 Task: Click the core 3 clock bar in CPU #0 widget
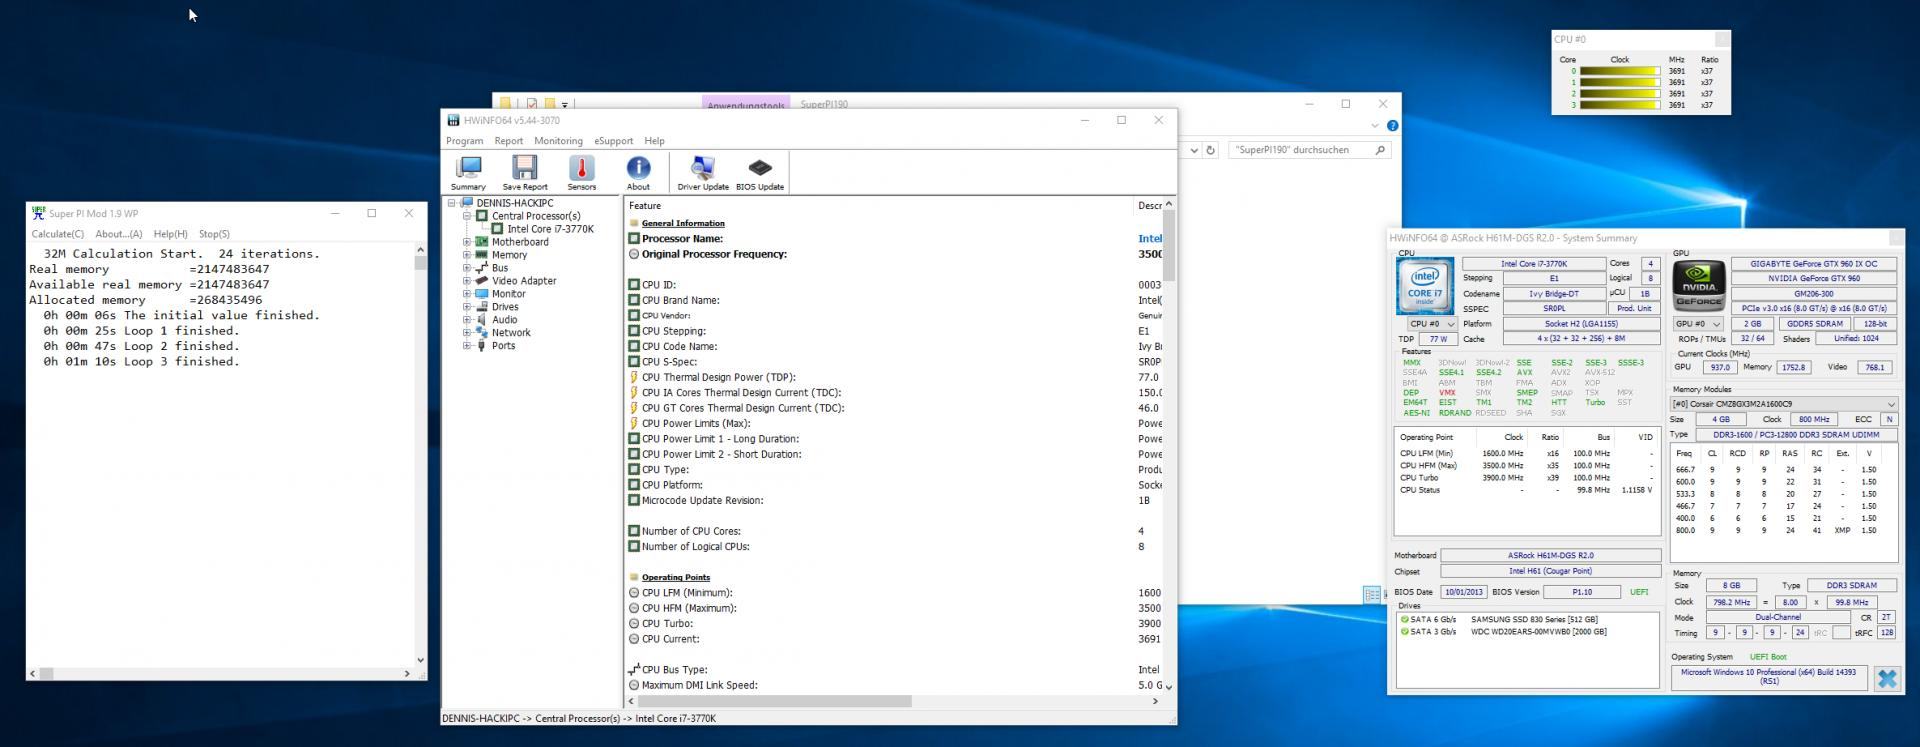[x=1619, y=104]
